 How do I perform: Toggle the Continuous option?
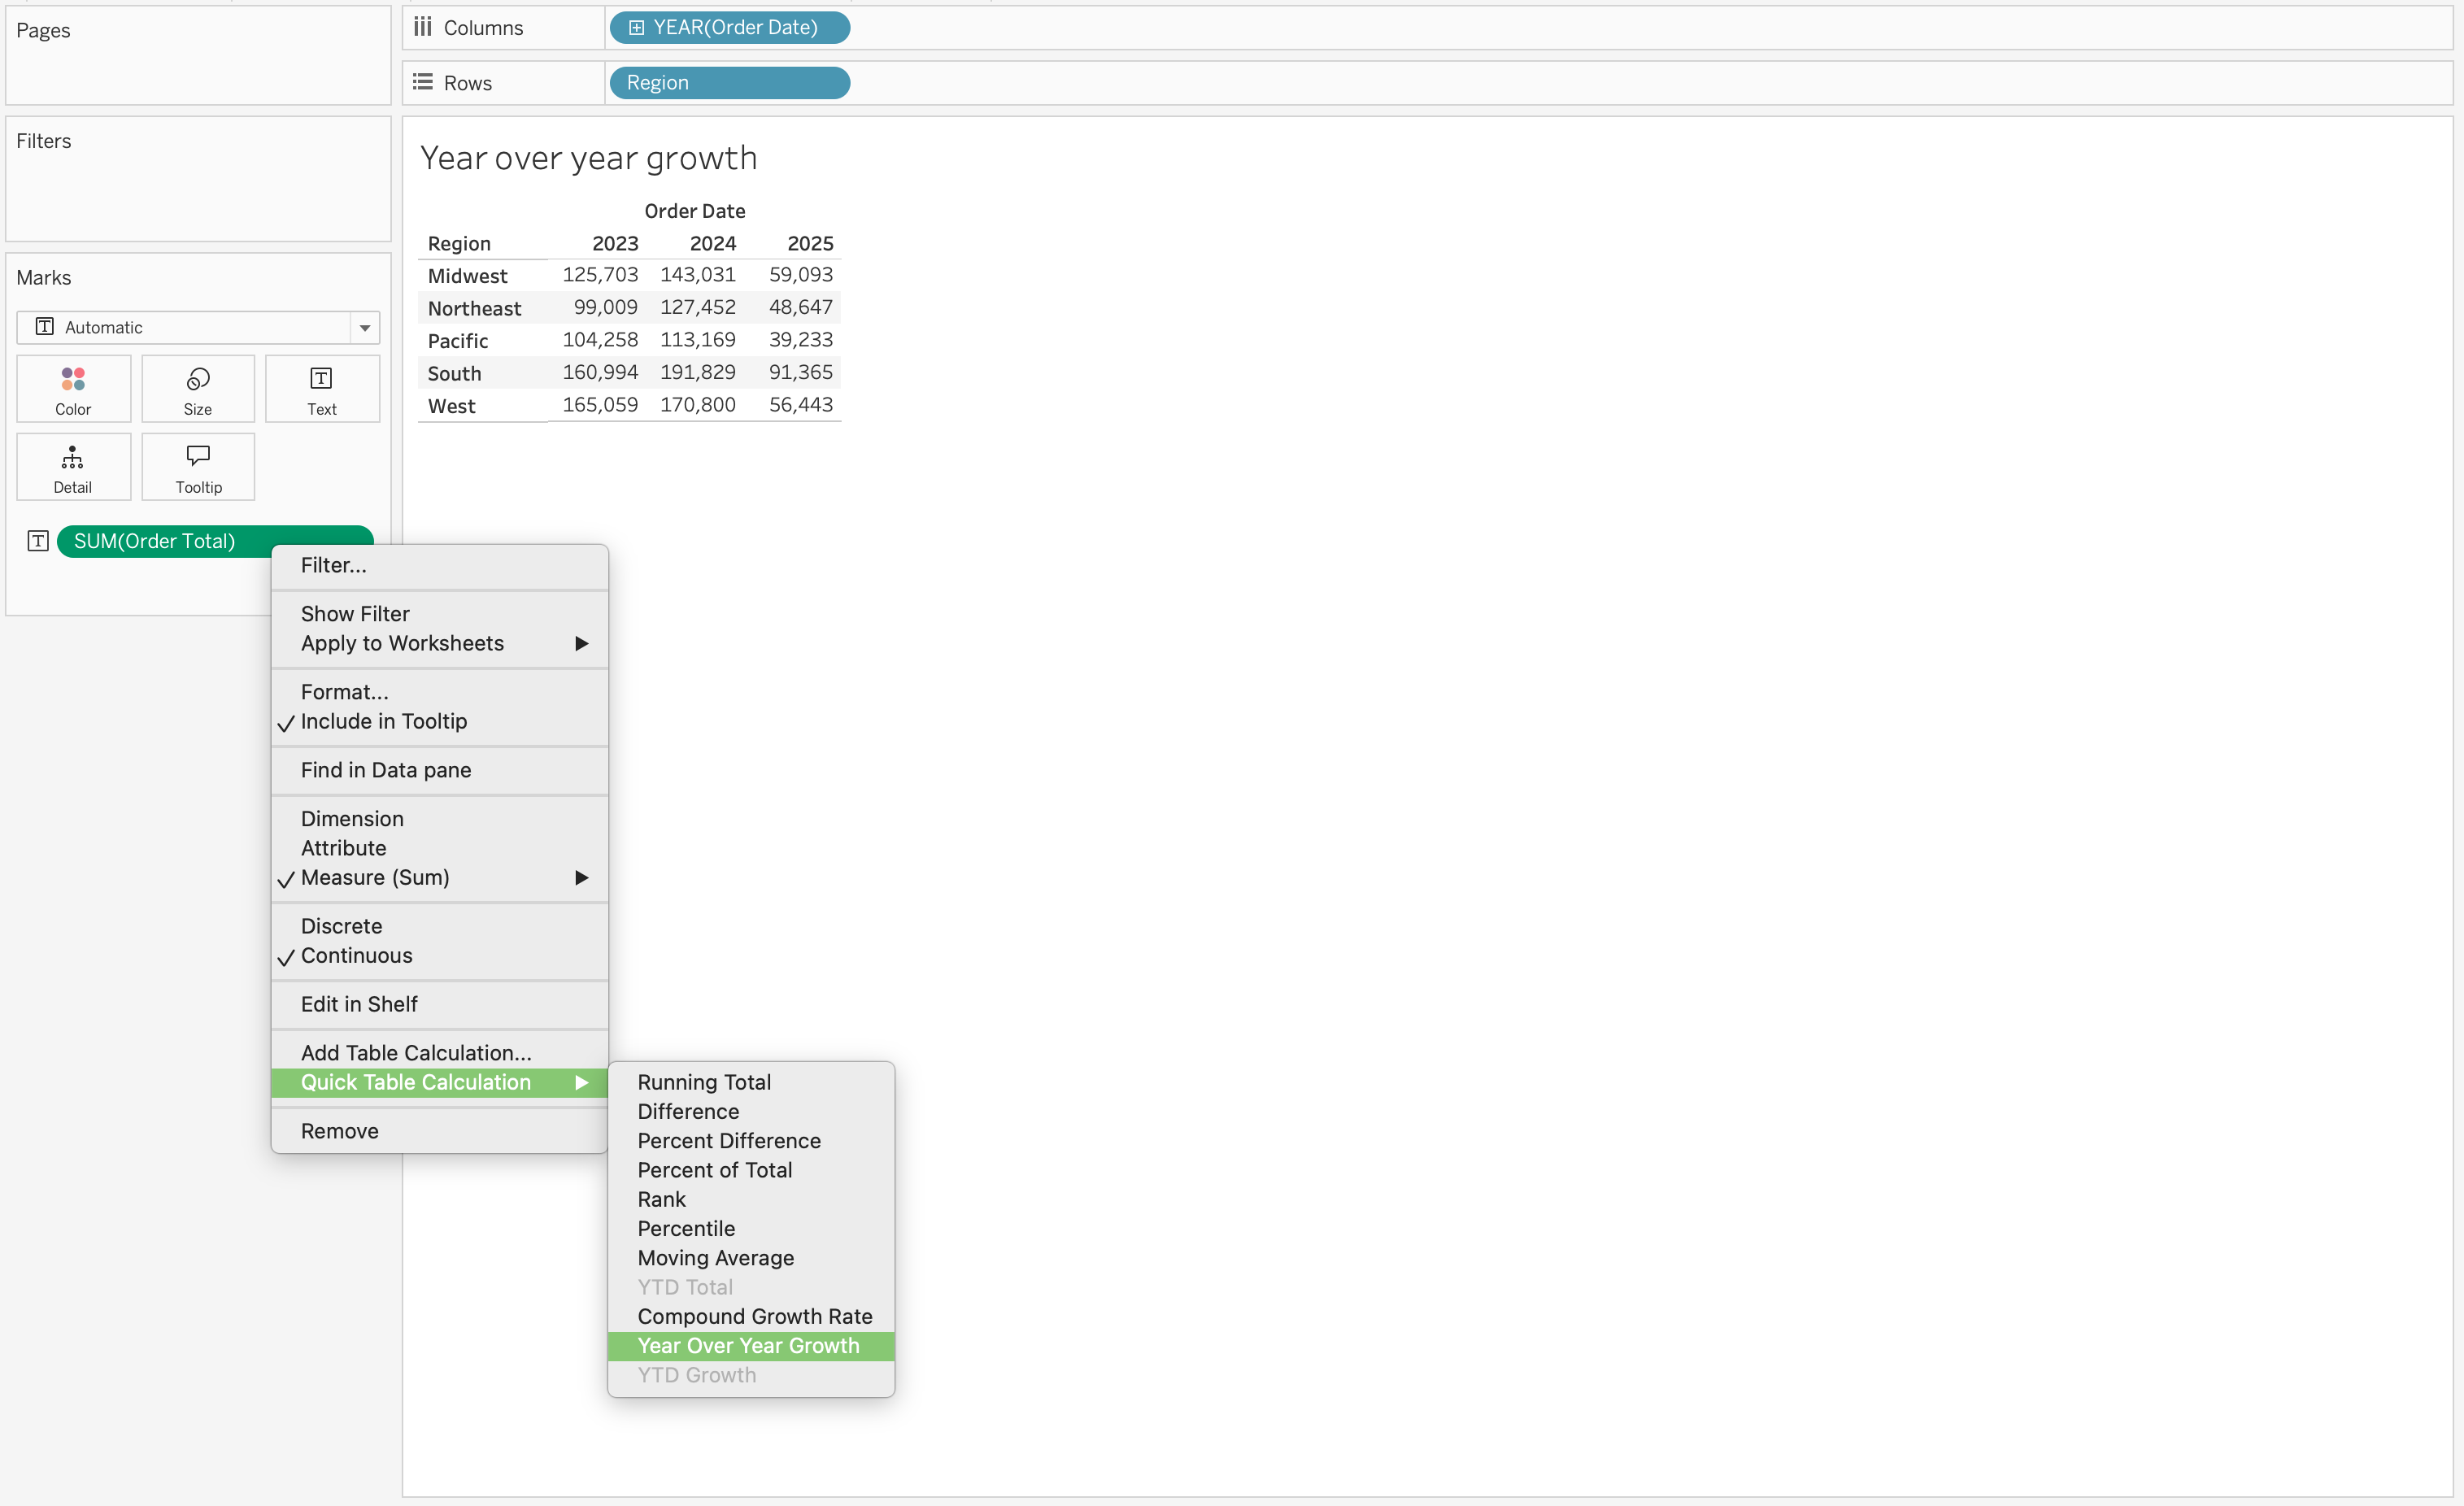[356, 955]
